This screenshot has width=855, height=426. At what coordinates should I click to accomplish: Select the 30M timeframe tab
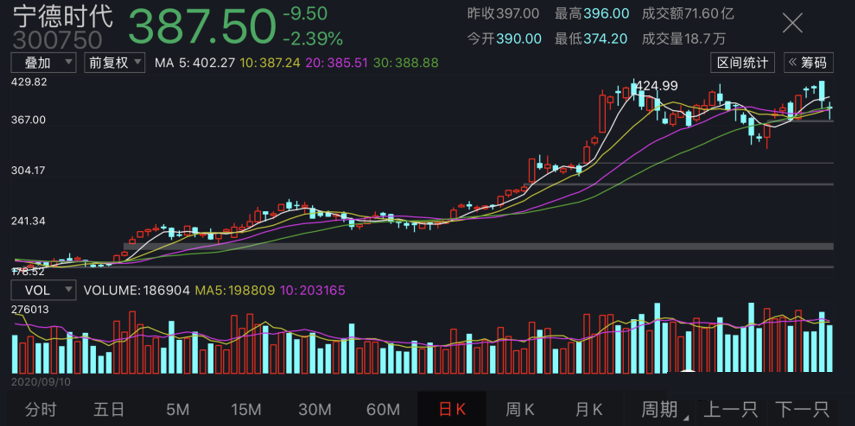point(315,409)
